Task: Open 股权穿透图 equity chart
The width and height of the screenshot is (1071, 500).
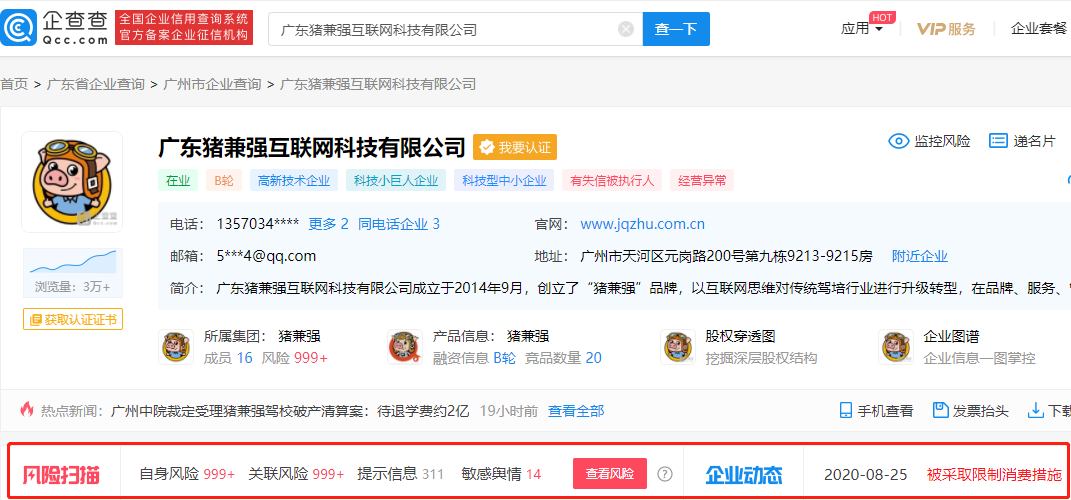Action: [x=740, y=337]
